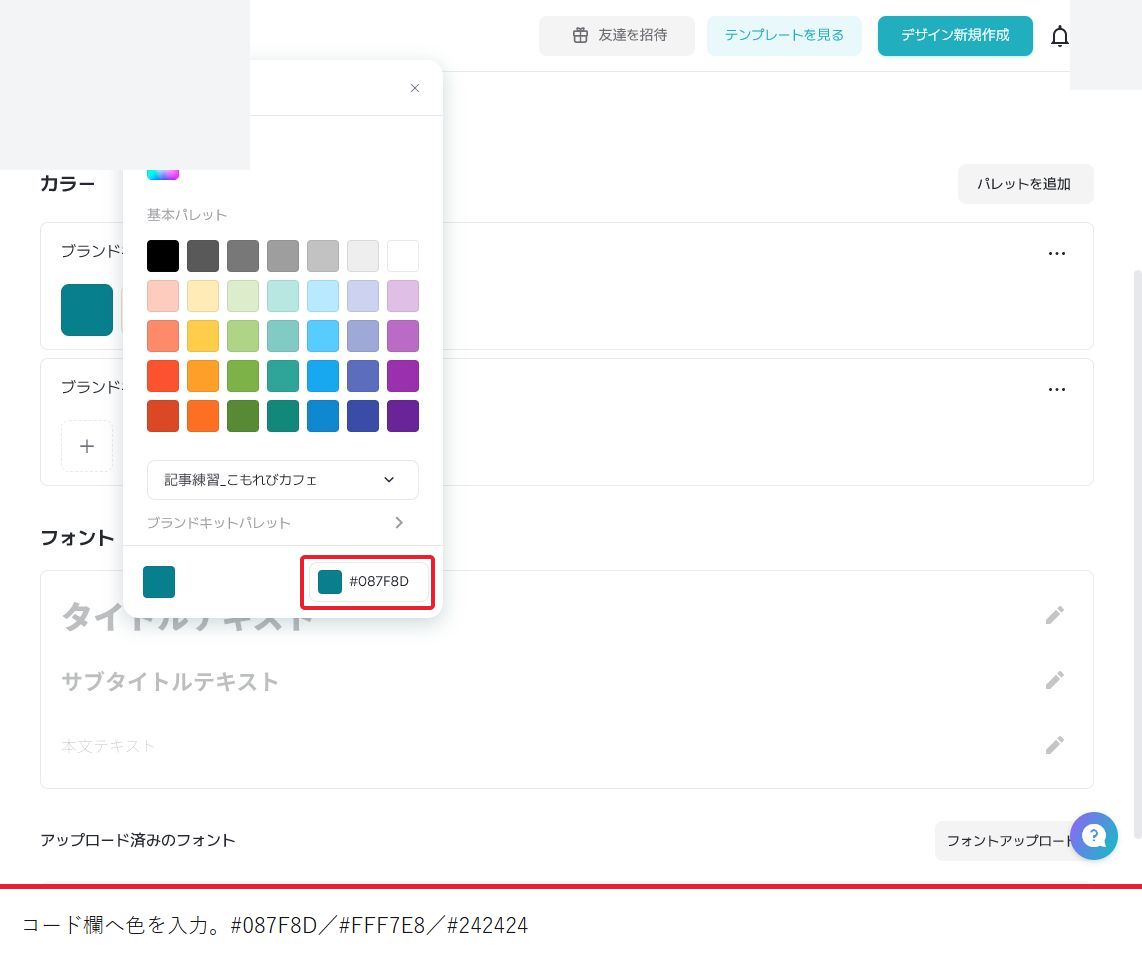Add a color with the plus tile
The width and height of the screenshot is (1142, 963).
point(87,446)
